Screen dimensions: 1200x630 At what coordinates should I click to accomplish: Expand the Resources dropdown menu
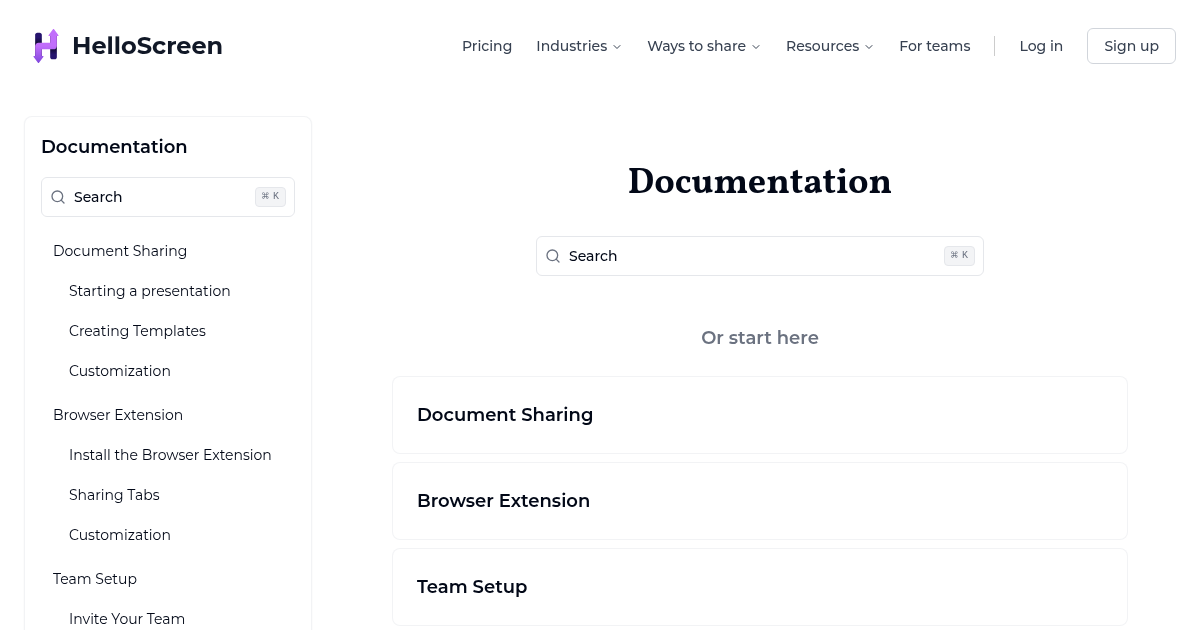pos(830,46)
